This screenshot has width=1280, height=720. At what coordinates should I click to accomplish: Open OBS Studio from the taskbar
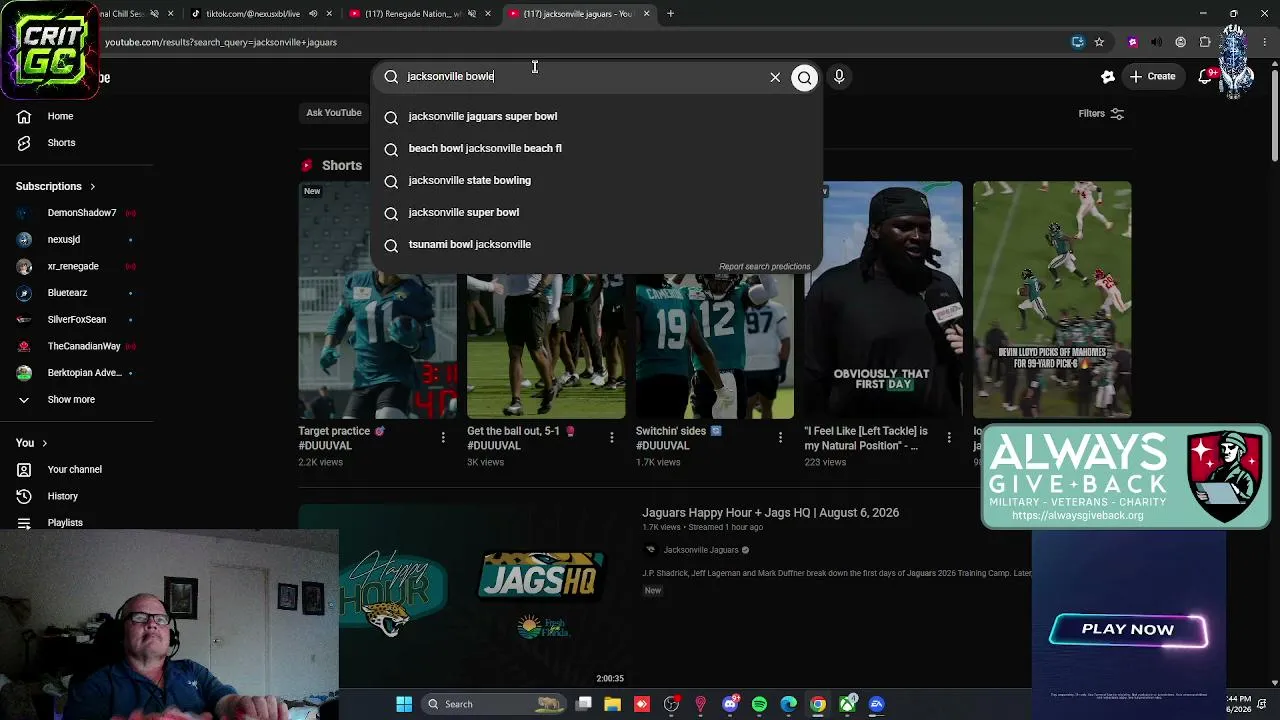click(671, 704)
